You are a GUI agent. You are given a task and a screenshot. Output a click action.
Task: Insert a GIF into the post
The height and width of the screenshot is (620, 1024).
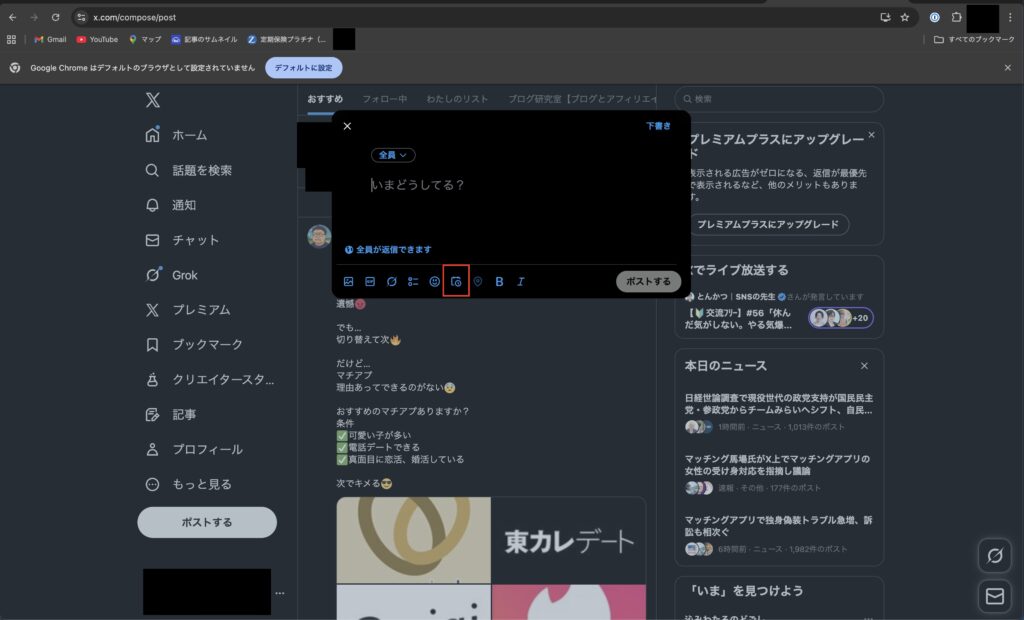point(370,281)
